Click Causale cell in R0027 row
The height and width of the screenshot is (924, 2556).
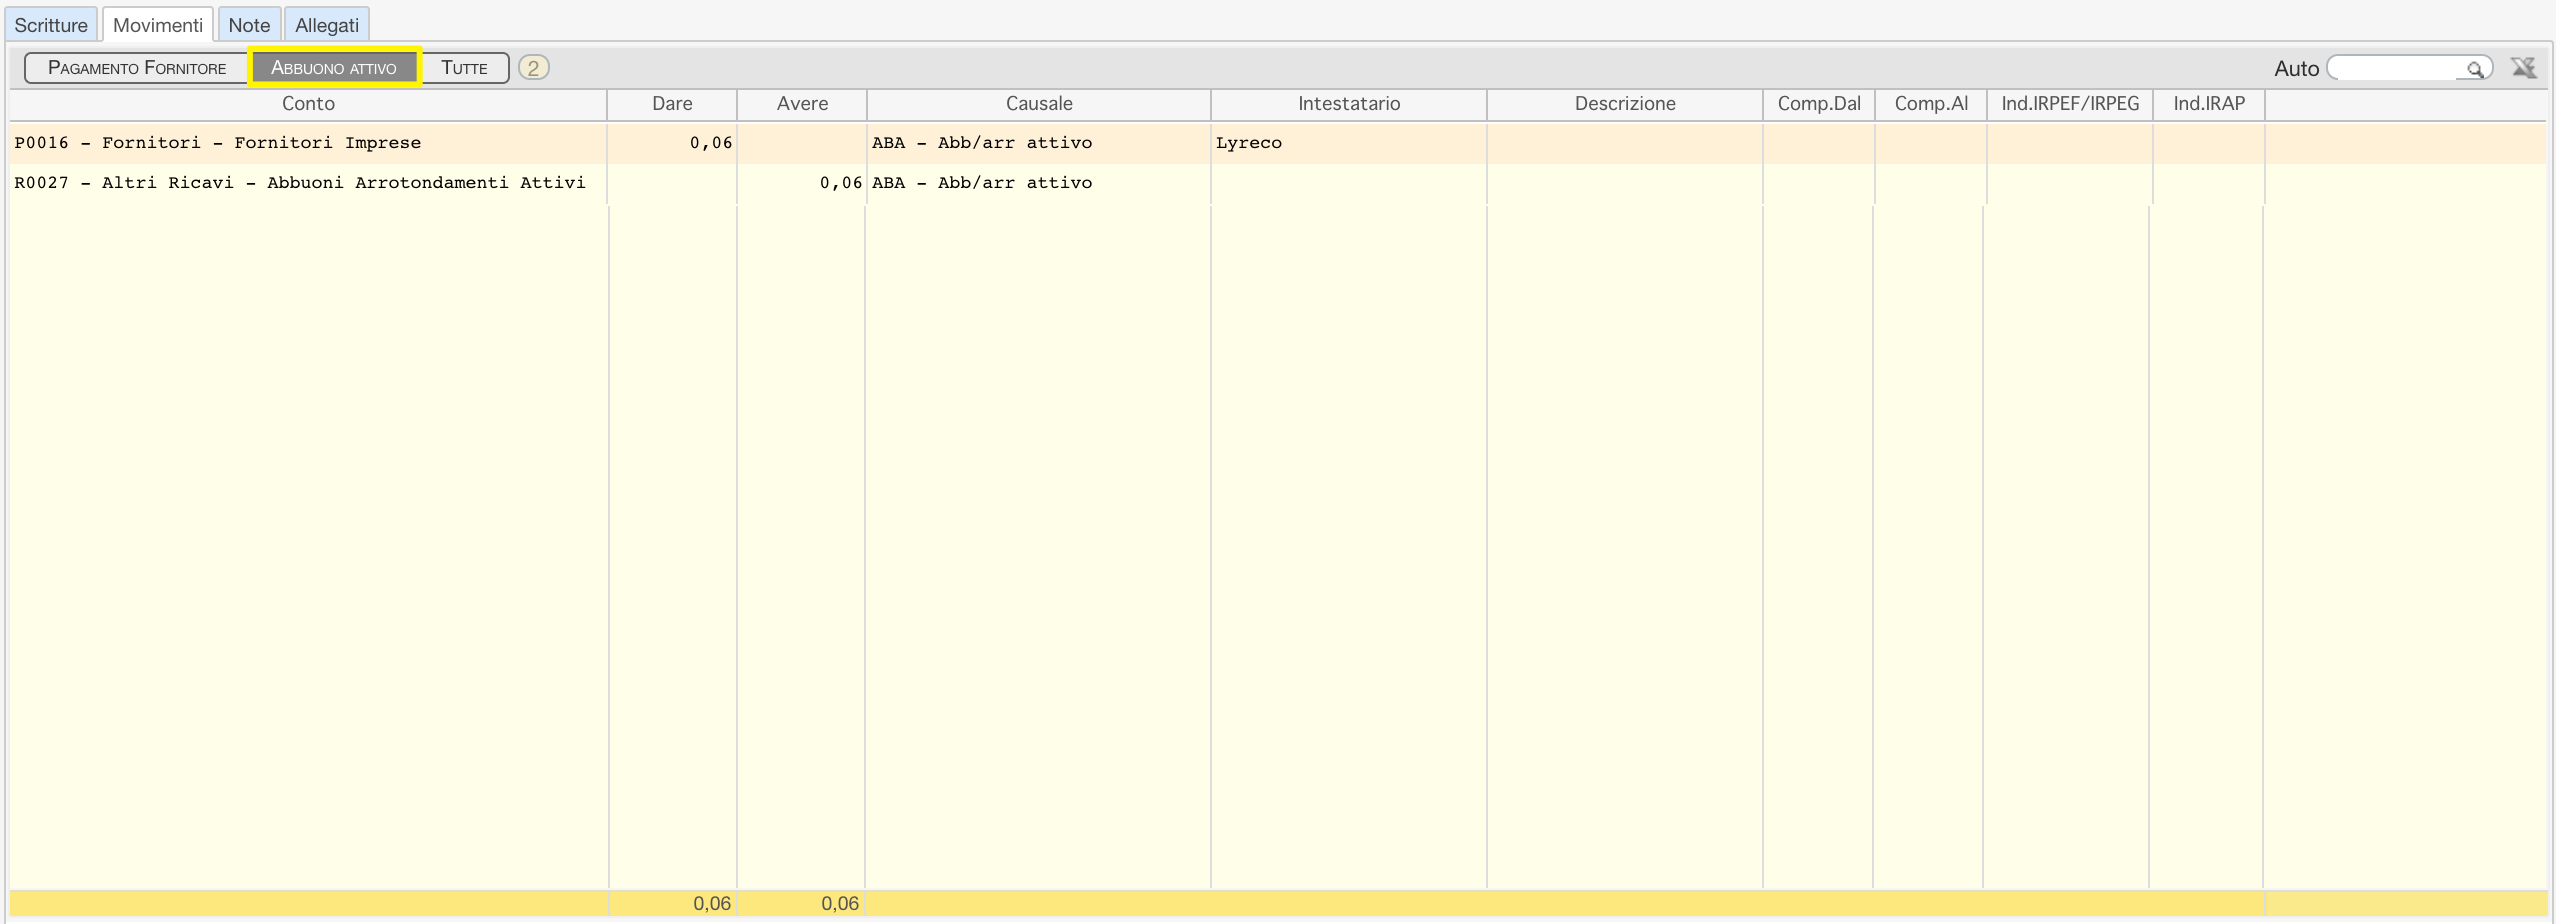1039,183
